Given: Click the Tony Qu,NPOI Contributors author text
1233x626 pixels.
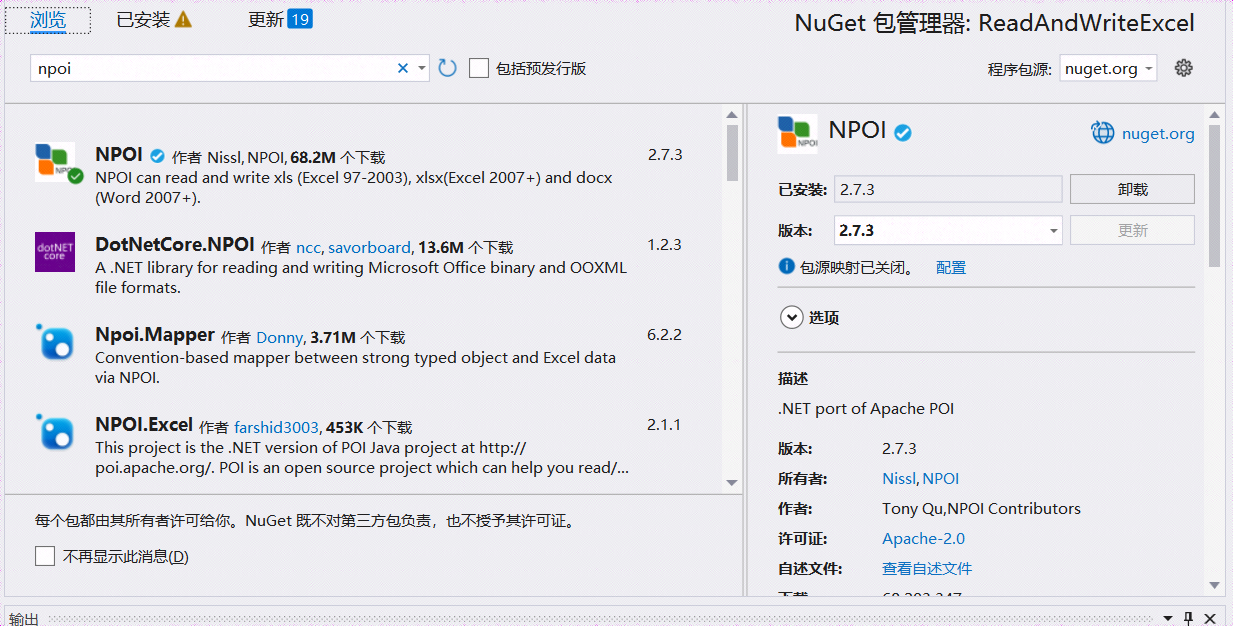Looking at the screenshot, I should pyautogui.click(x=981, y=508).
